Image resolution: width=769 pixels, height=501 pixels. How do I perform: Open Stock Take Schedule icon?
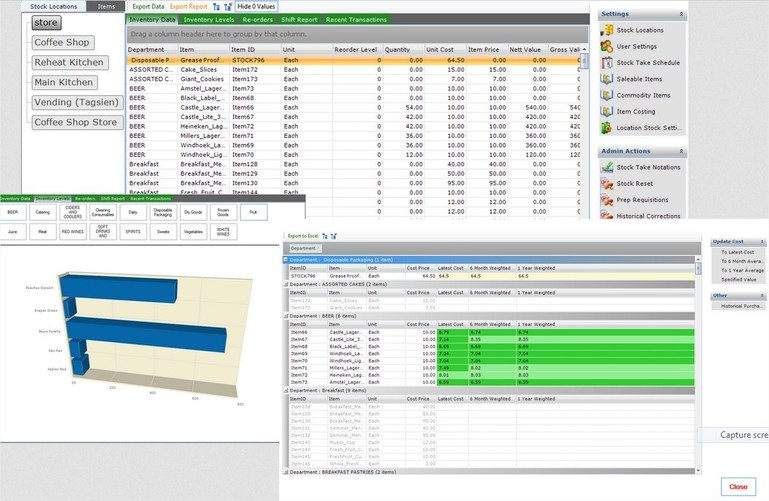(x=607, y=63)
